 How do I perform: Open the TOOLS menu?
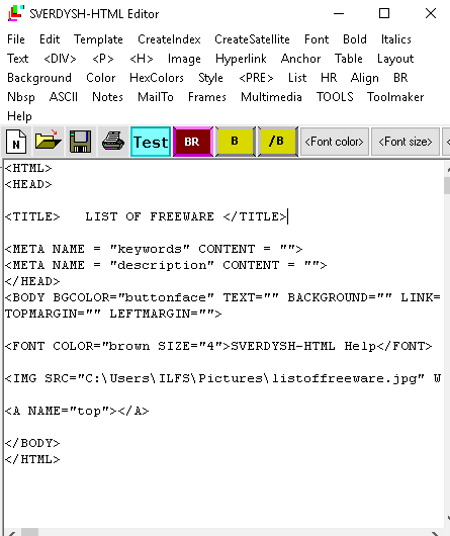335,97
